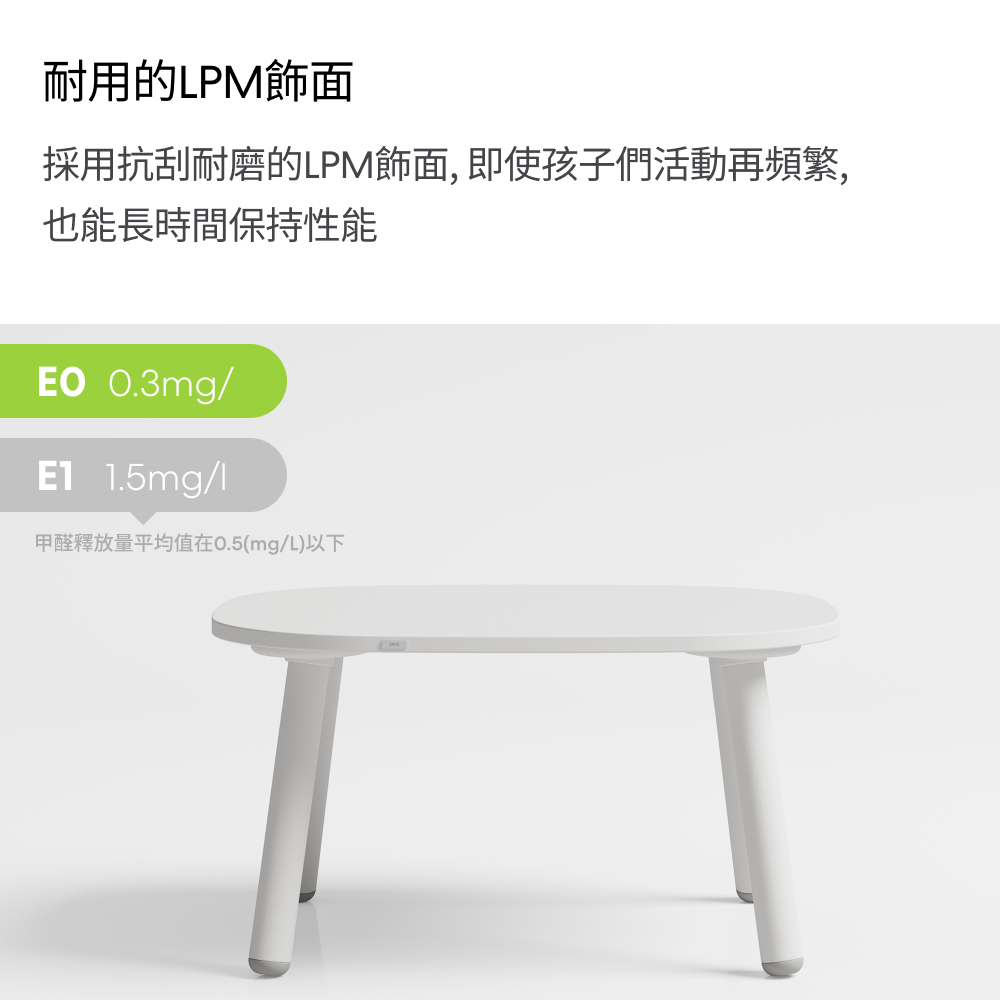1000x1000 pixels.
Task: Click the text line 也能長時間保持性能
Action: [210, 225]
